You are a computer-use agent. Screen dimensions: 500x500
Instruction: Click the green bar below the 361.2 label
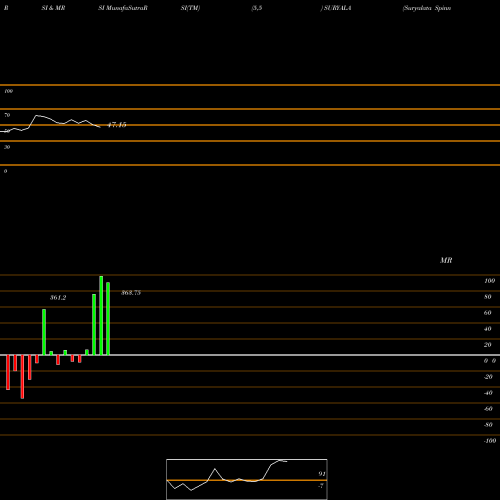coord(44,332)
